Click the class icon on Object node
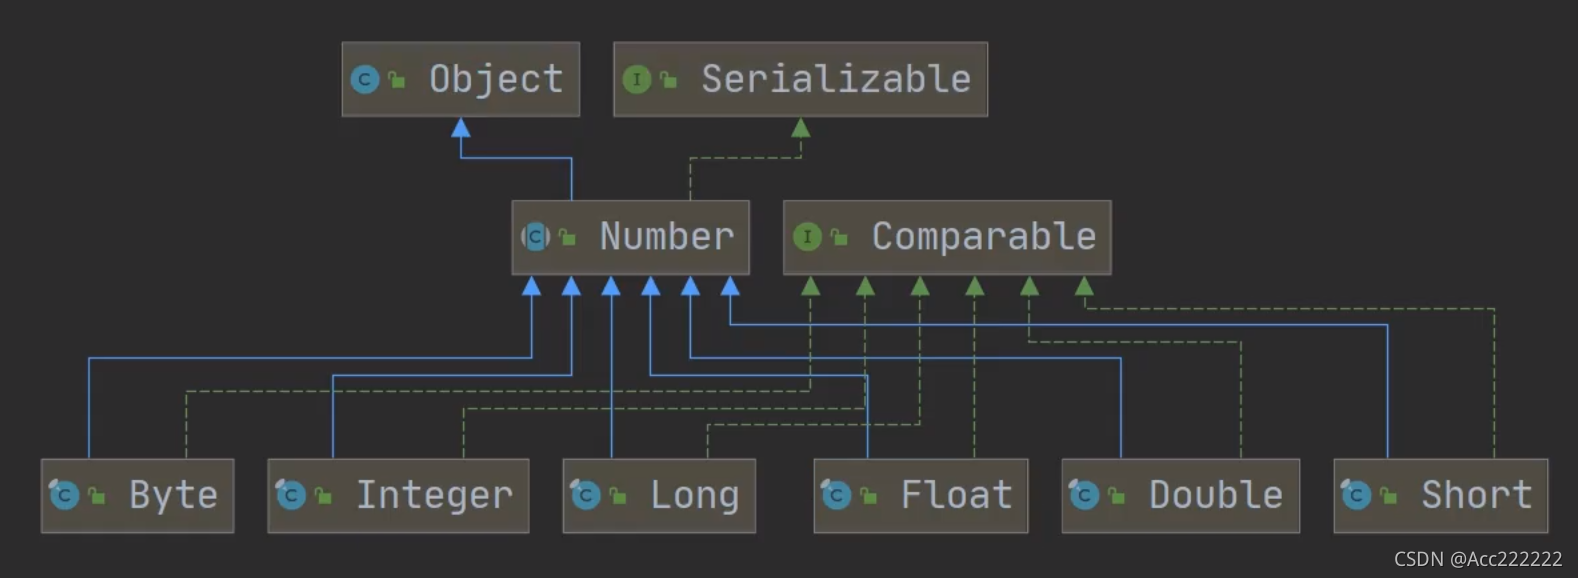The image size is (1578, 578). [365, 79]
